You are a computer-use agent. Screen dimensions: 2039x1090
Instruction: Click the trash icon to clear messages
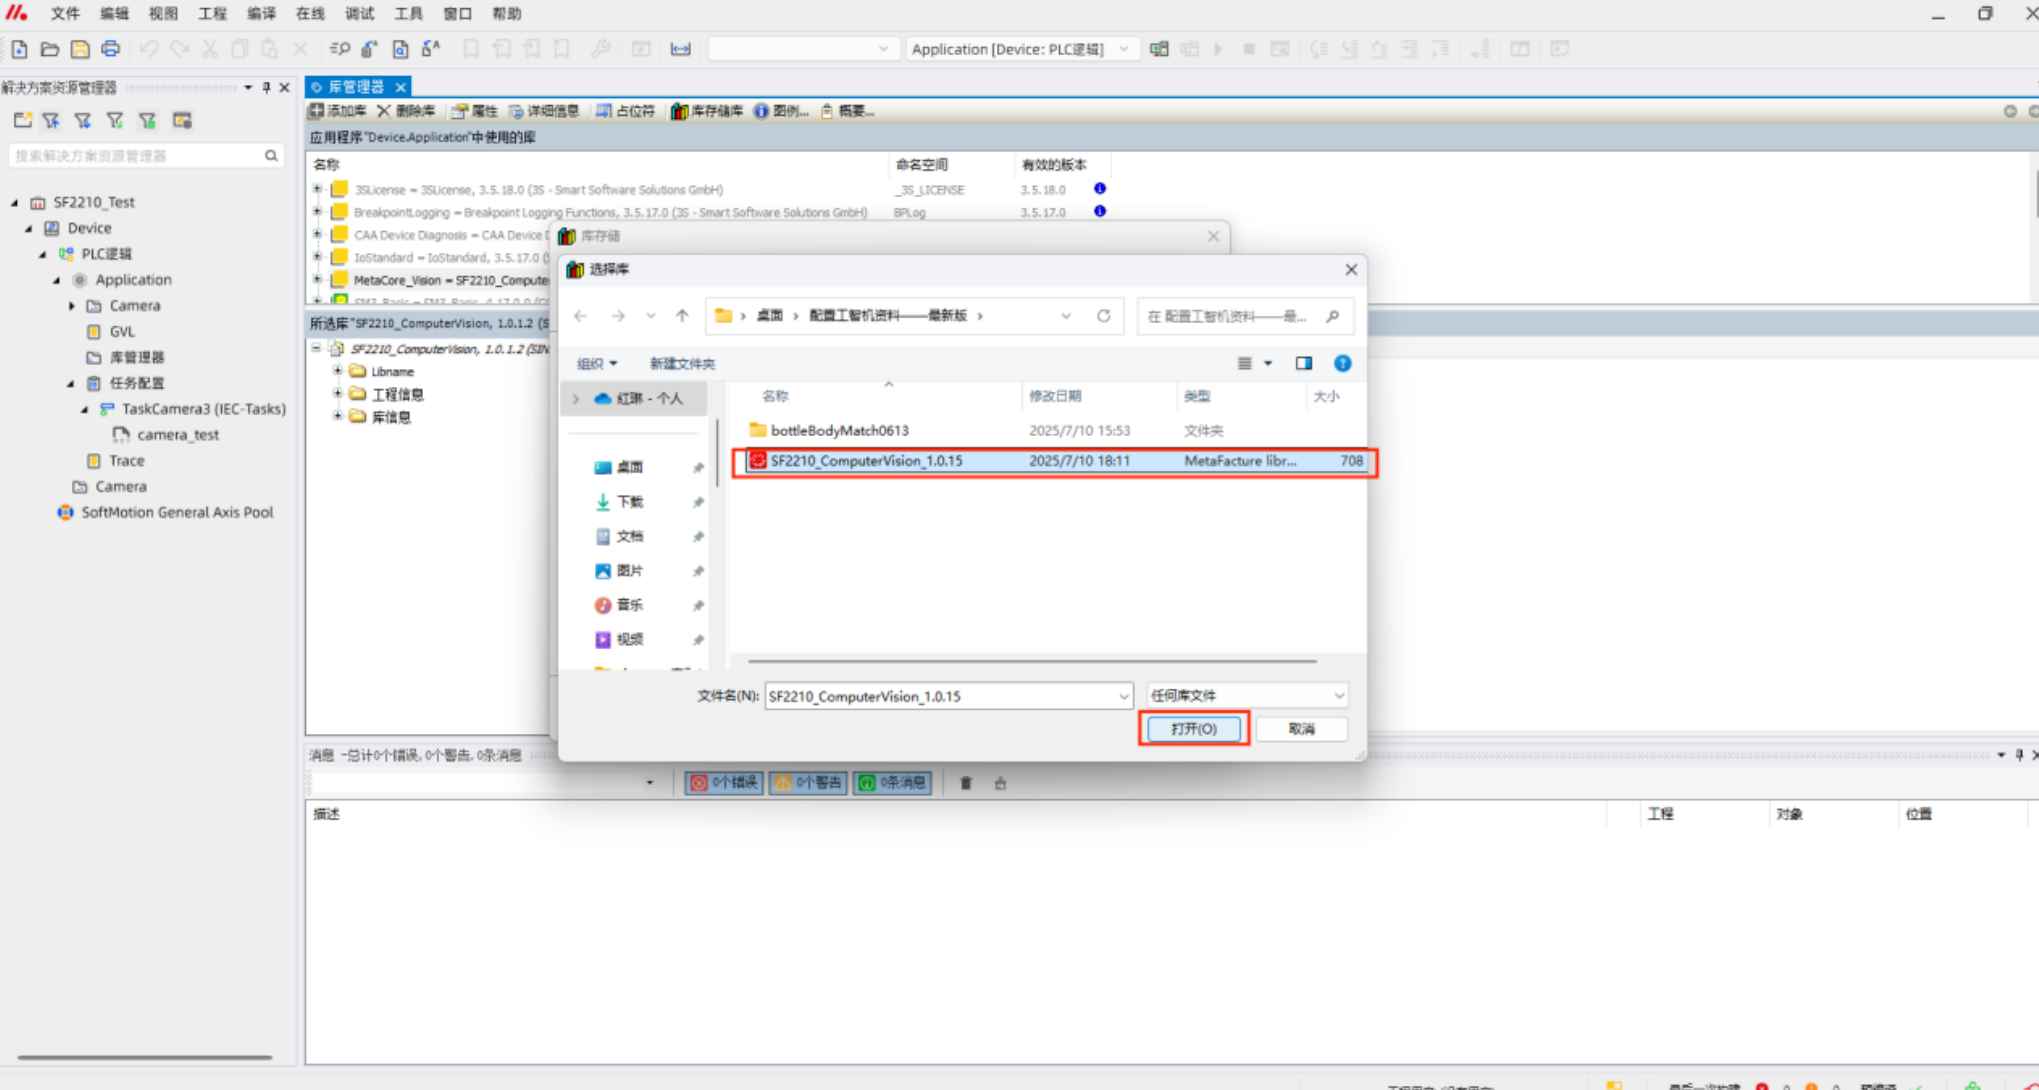[x=966, y=783]
